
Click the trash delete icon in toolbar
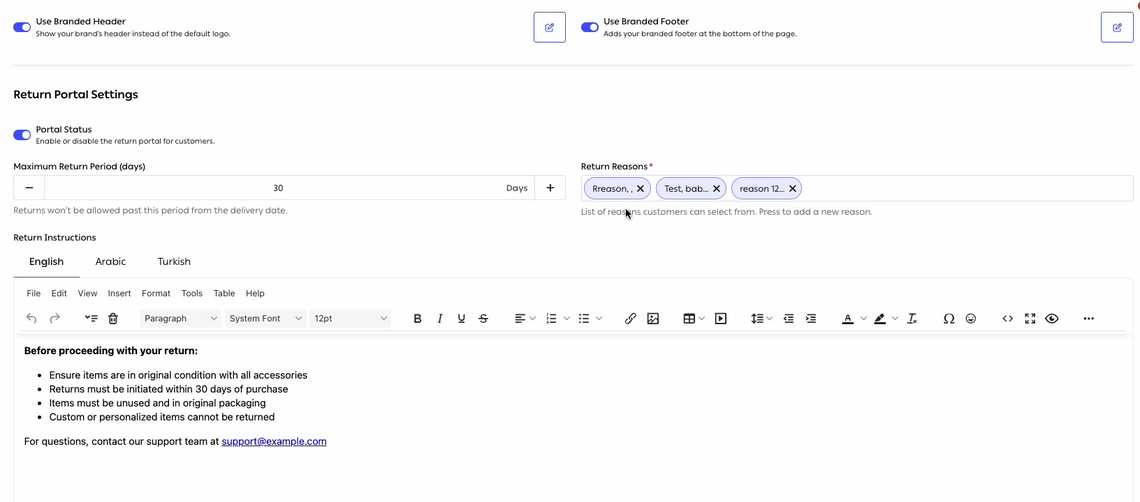pyautogui.click(x=113, y=319)
